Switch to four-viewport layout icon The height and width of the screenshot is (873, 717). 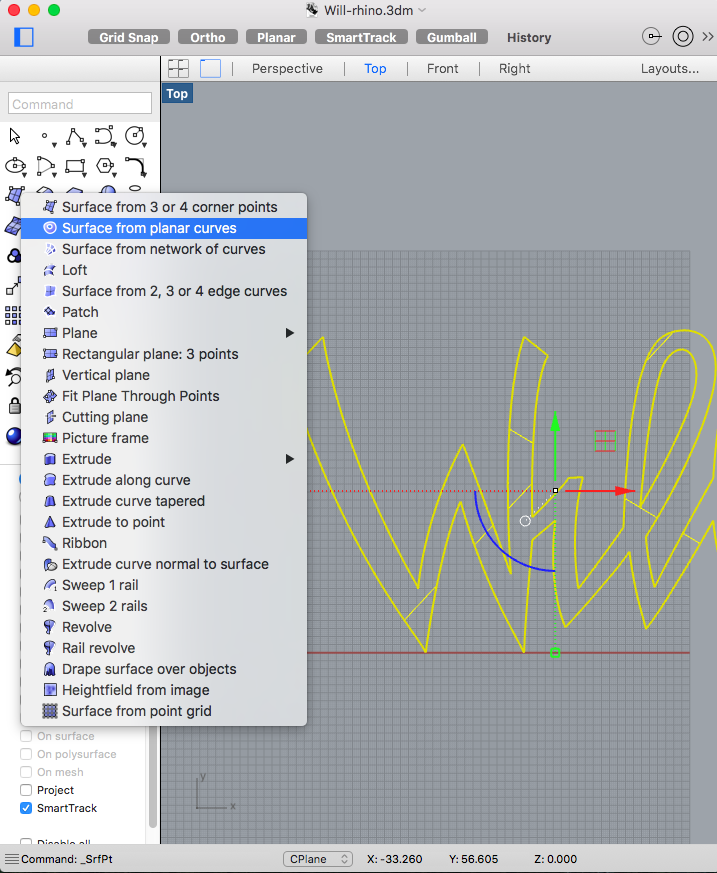pos(178,68)
